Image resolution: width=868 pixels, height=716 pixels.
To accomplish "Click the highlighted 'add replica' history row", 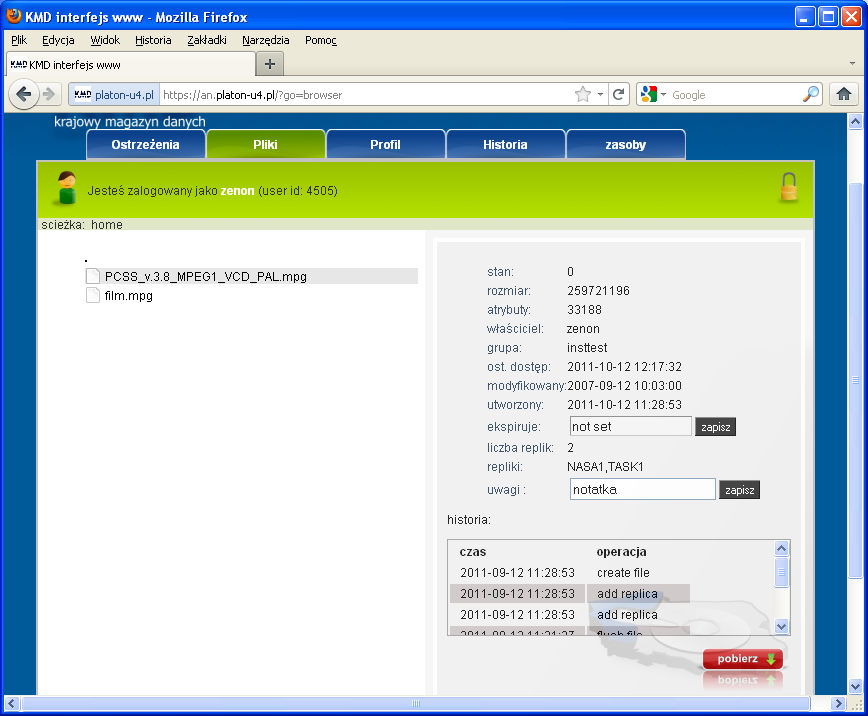I will pyautogui.click(x=570, y=594).
